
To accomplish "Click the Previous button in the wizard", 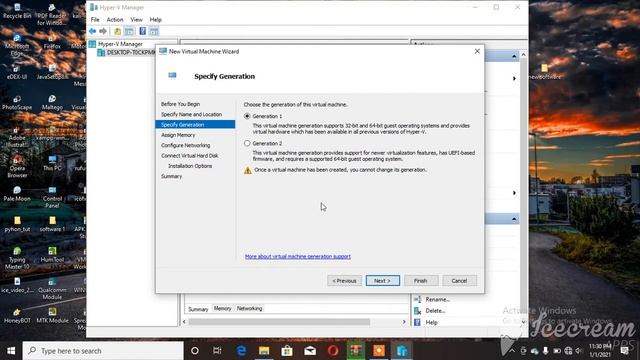I will (344, 281).
